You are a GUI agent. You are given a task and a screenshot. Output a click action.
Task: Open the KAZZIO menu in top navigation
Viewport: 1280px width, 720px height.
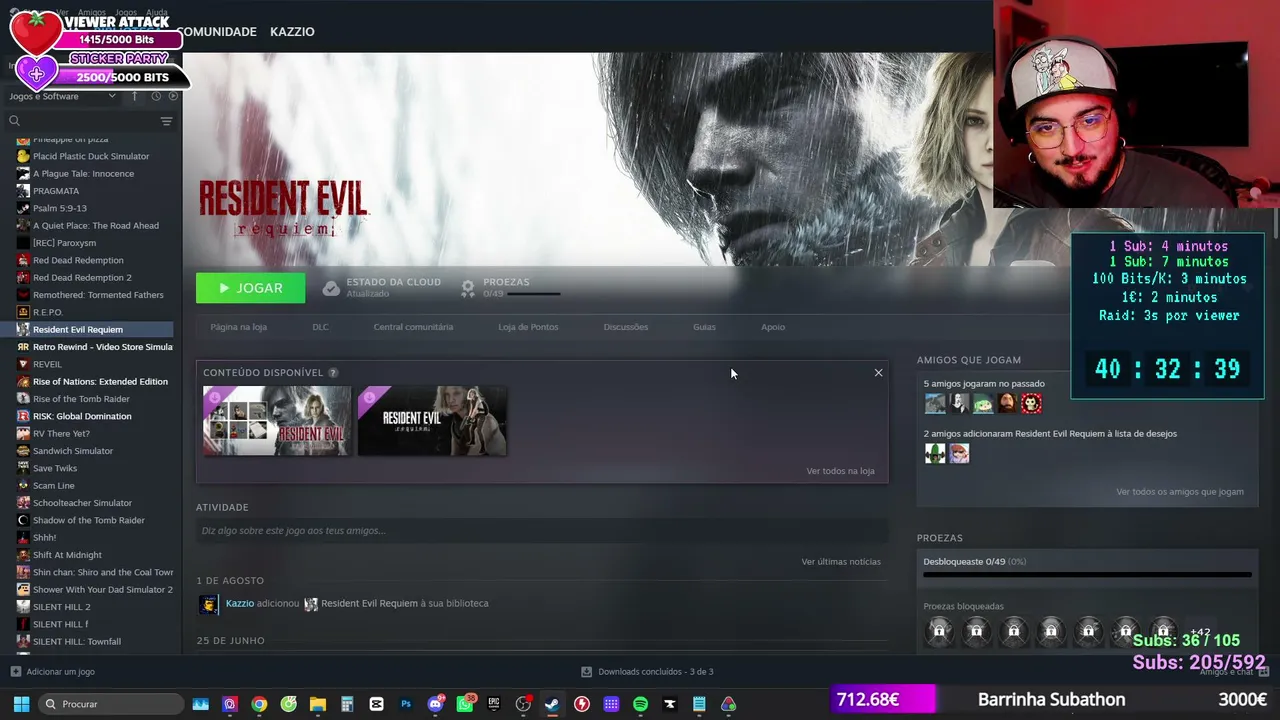coord(292,32)
